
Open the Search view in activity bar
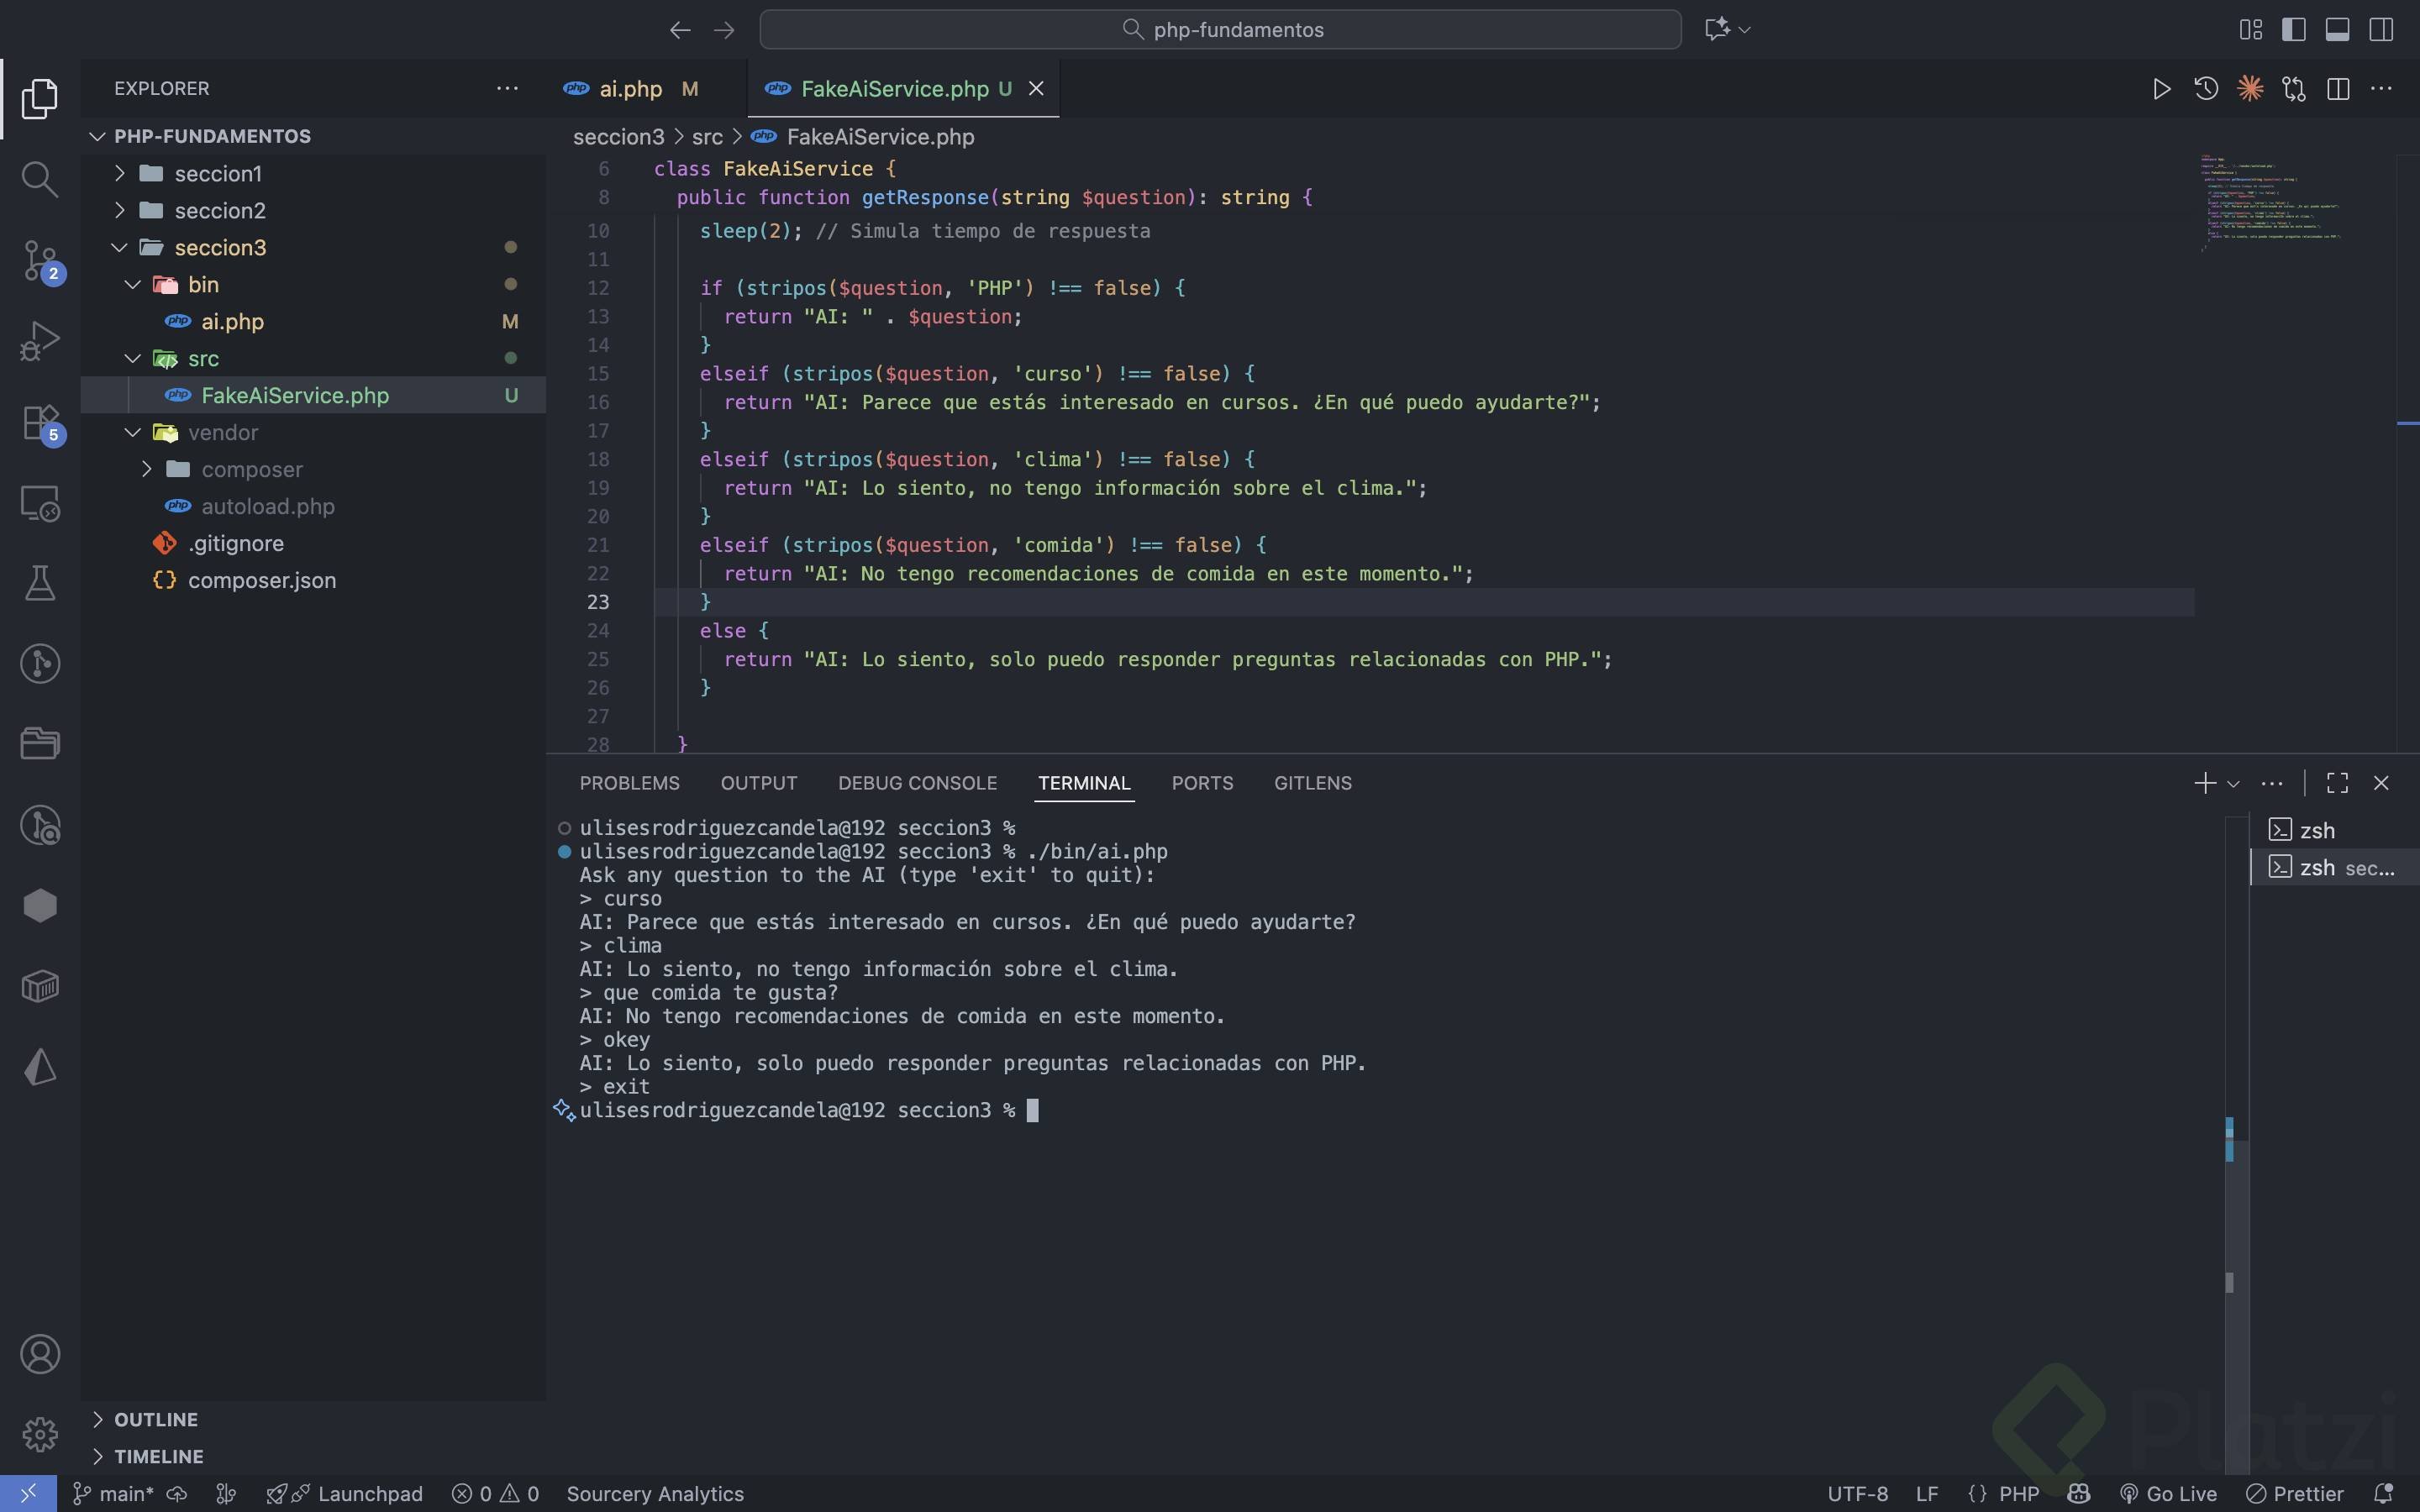(39, 179)
